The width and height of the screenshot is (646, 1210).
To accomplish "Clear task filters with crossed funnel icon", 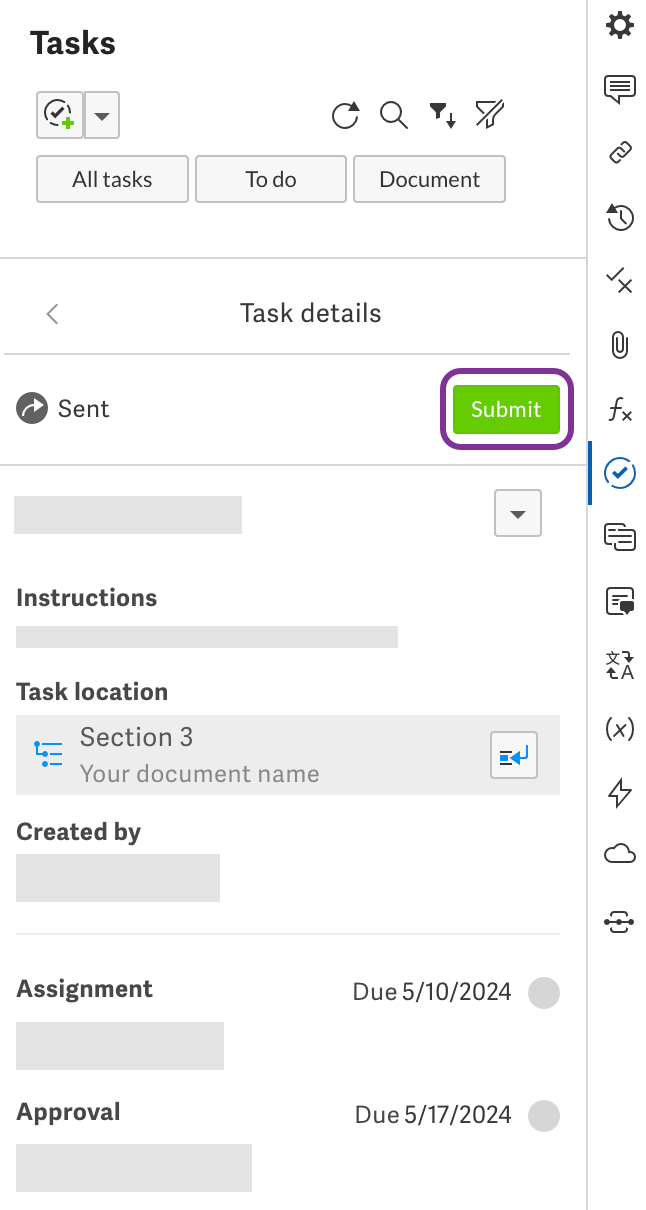I will click(x=489, y=116).
